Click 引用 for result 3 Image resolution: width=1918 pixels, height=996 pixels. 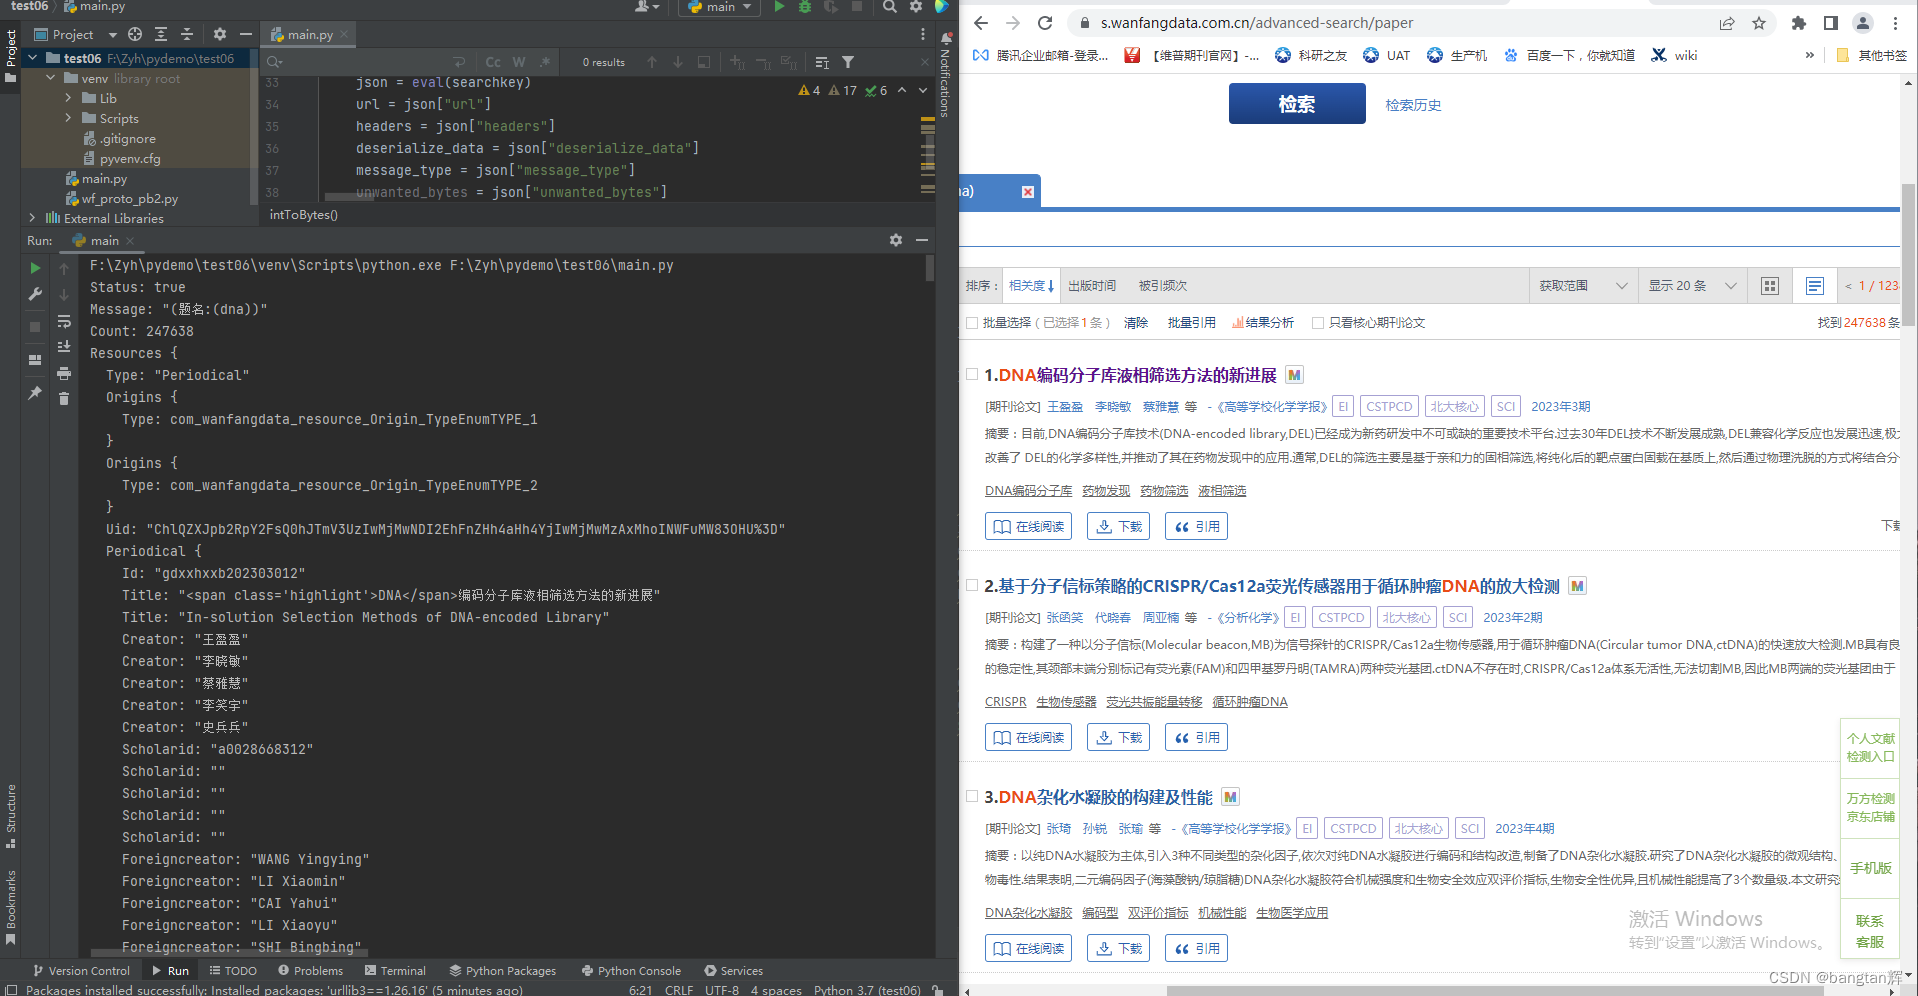(x=1197, y=948)
